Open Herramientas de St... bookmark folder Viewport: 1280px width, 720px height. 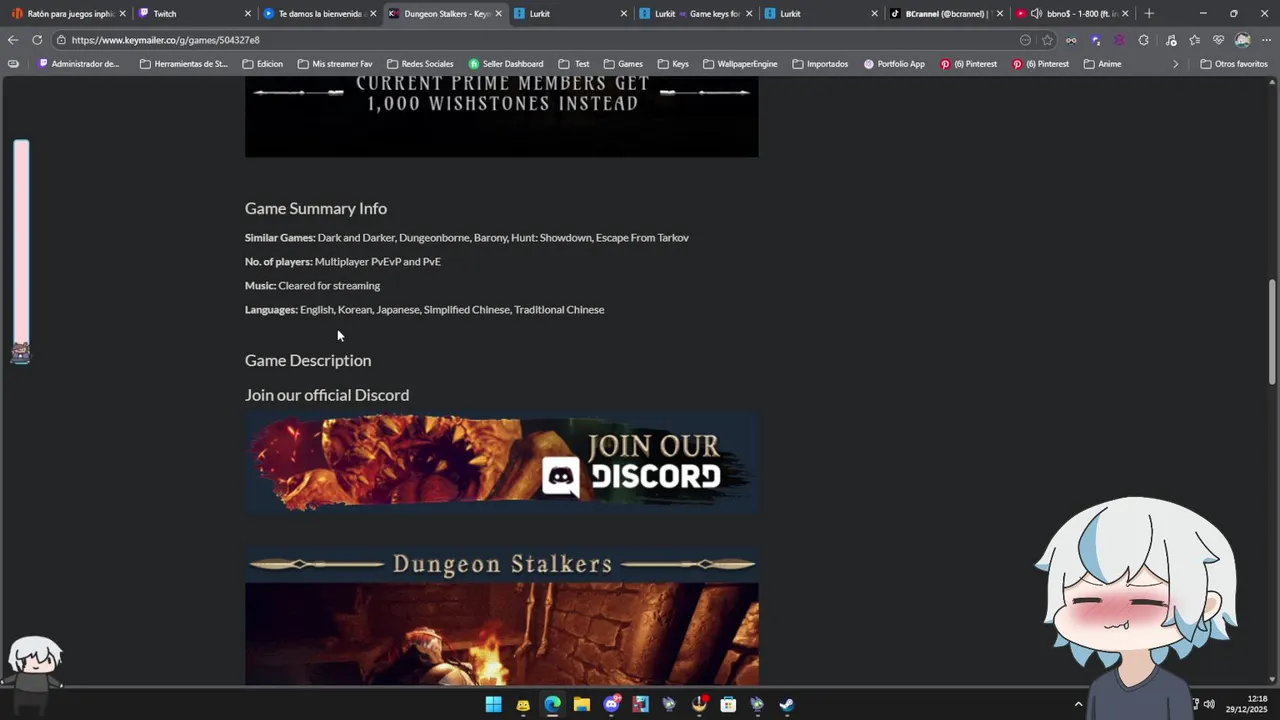tap(183, 64)
